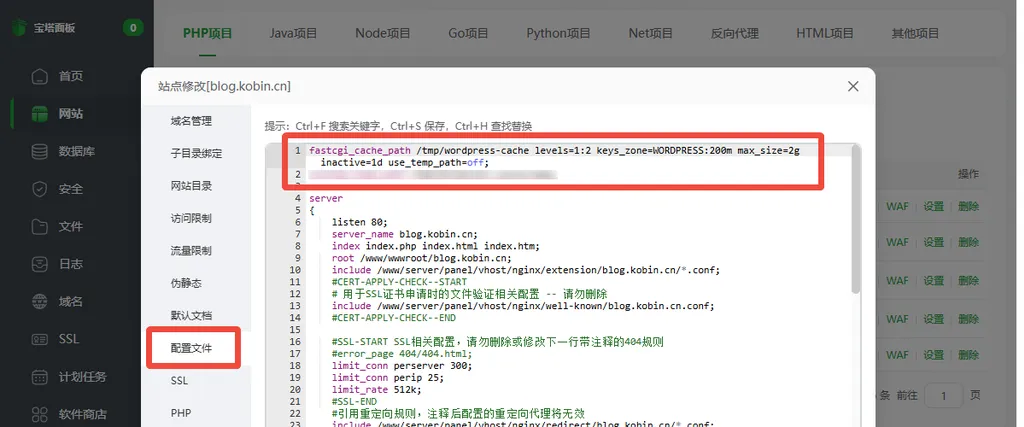Open 计划任务 via the calendar icon
The image size is (1024, 427).
(x=40, y=377)
